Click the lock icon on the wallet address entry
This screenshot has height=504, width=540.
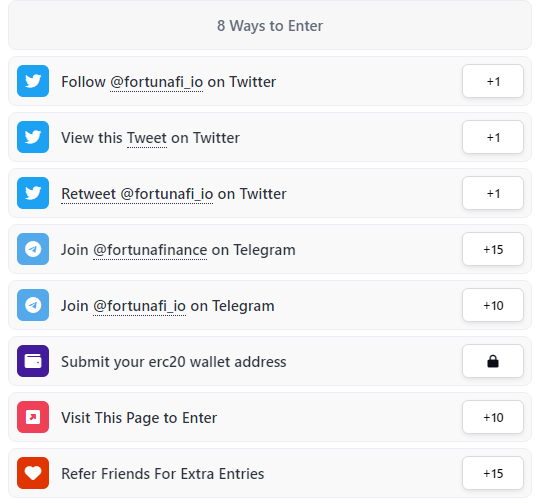pos(493,361)
